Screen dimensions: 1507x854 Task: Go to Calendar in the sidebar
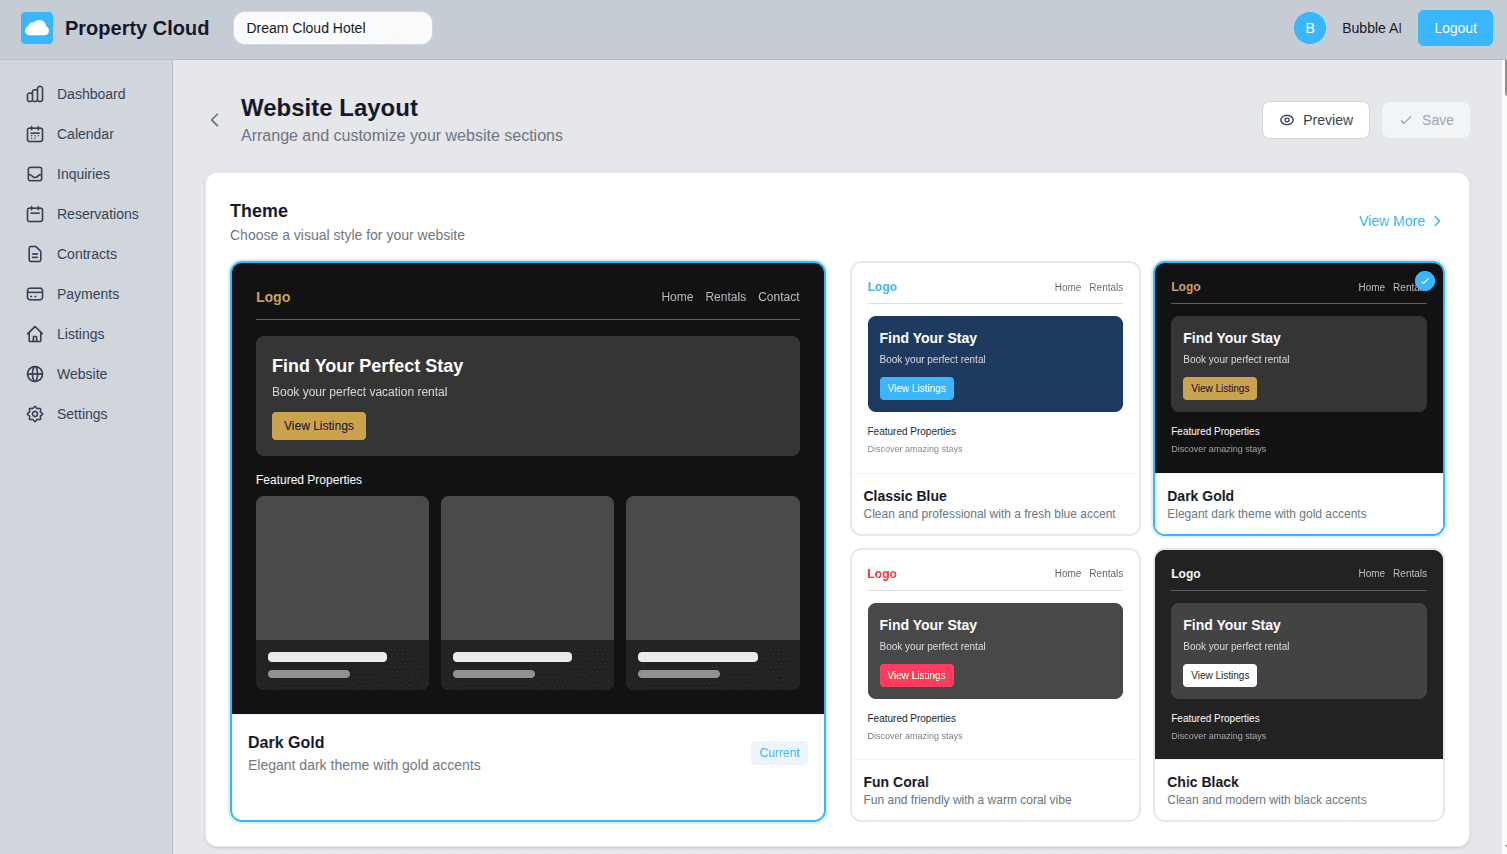point(86,134)
